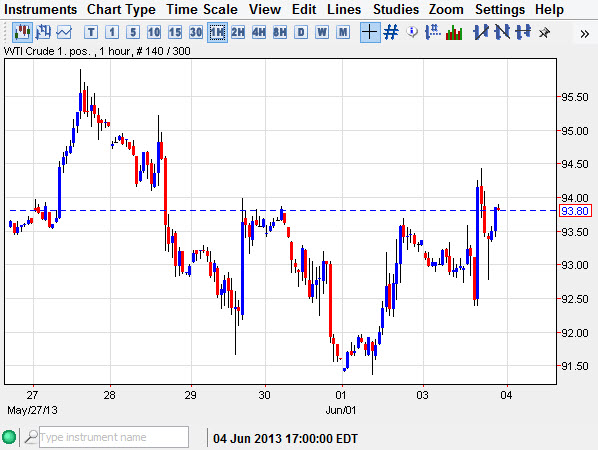
Task: Switch to tick (T) time scale
Action: pos(91,32)
